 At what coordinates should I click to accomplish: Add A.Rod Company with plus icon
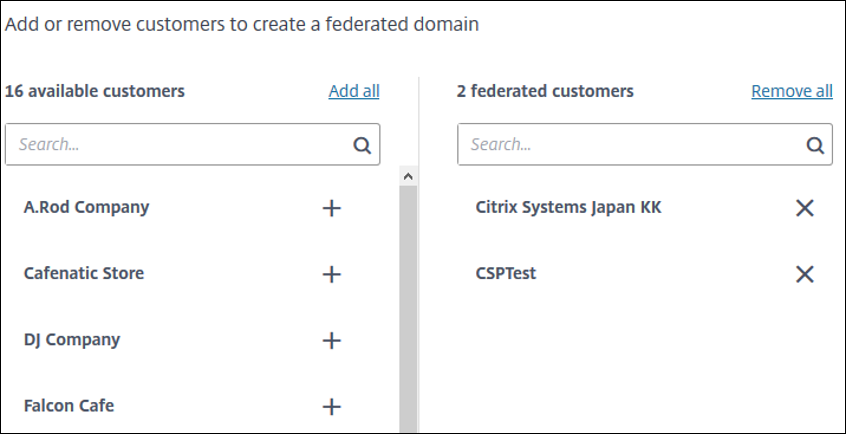coord(332,208)
